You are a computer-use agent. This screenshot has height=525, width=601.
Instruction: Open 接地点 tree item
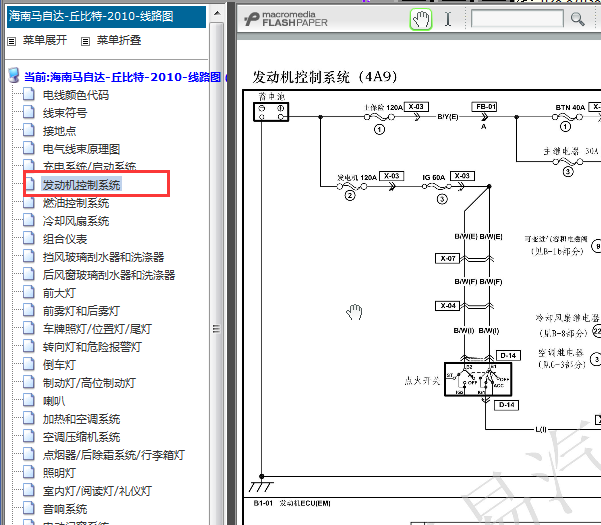point(59,131)
